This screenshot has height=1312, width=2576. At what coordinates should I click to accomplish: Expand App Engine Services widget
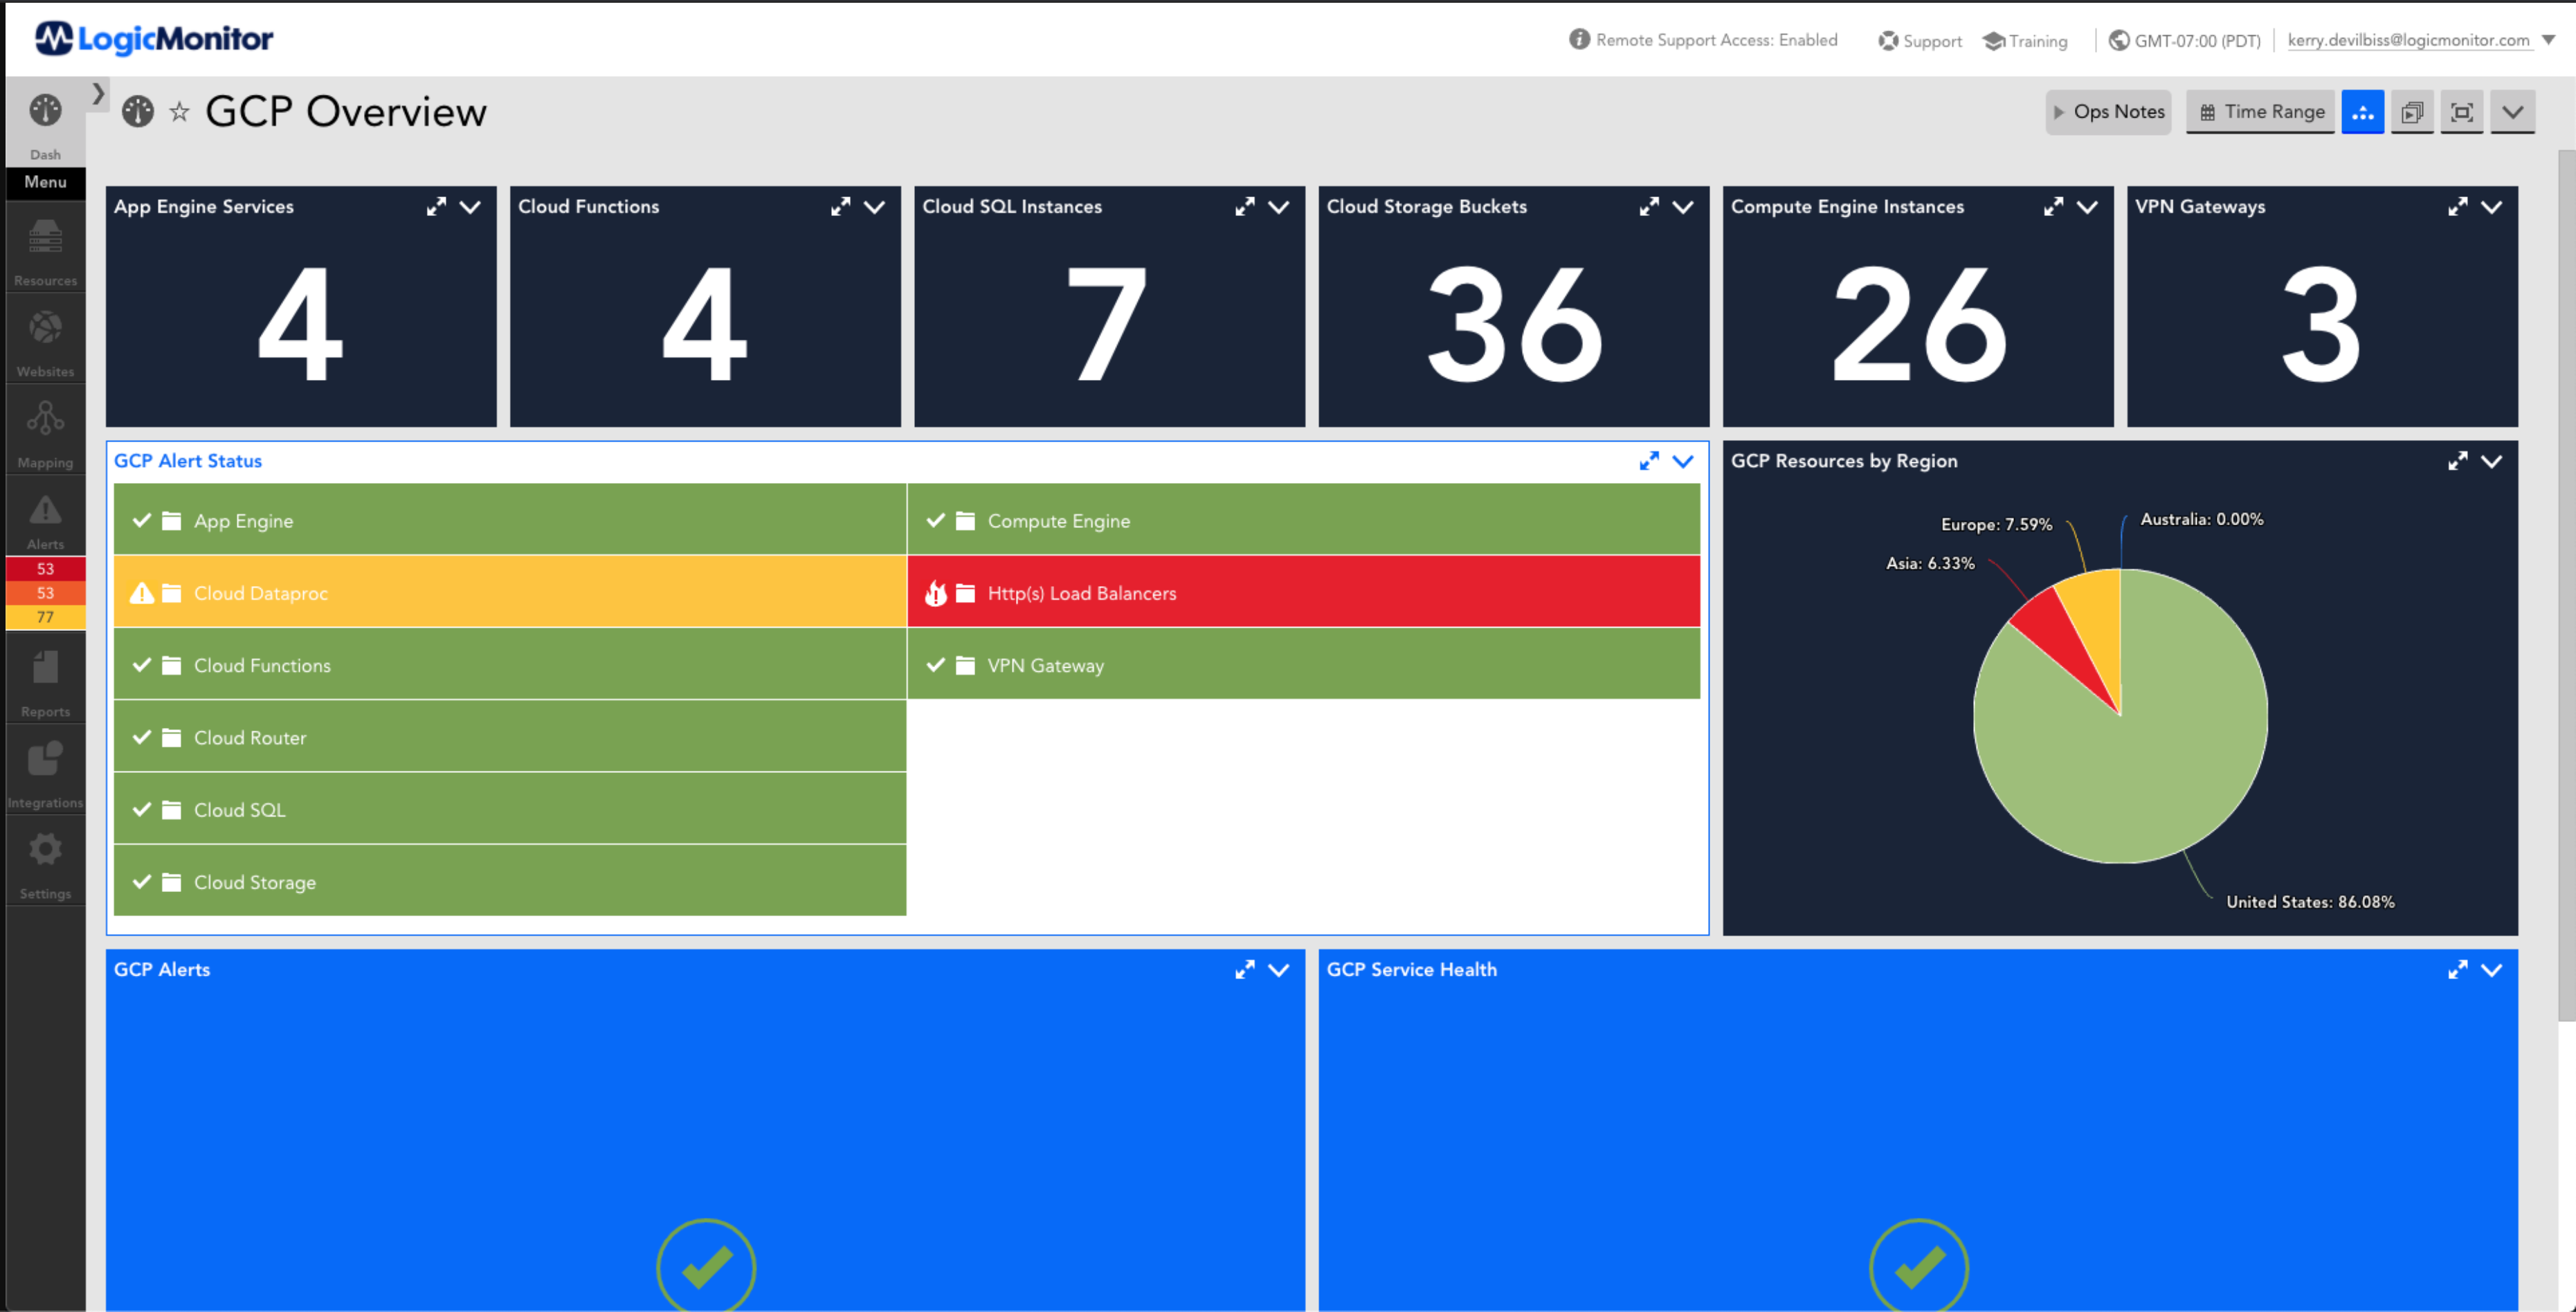click(x=436, y=206)
